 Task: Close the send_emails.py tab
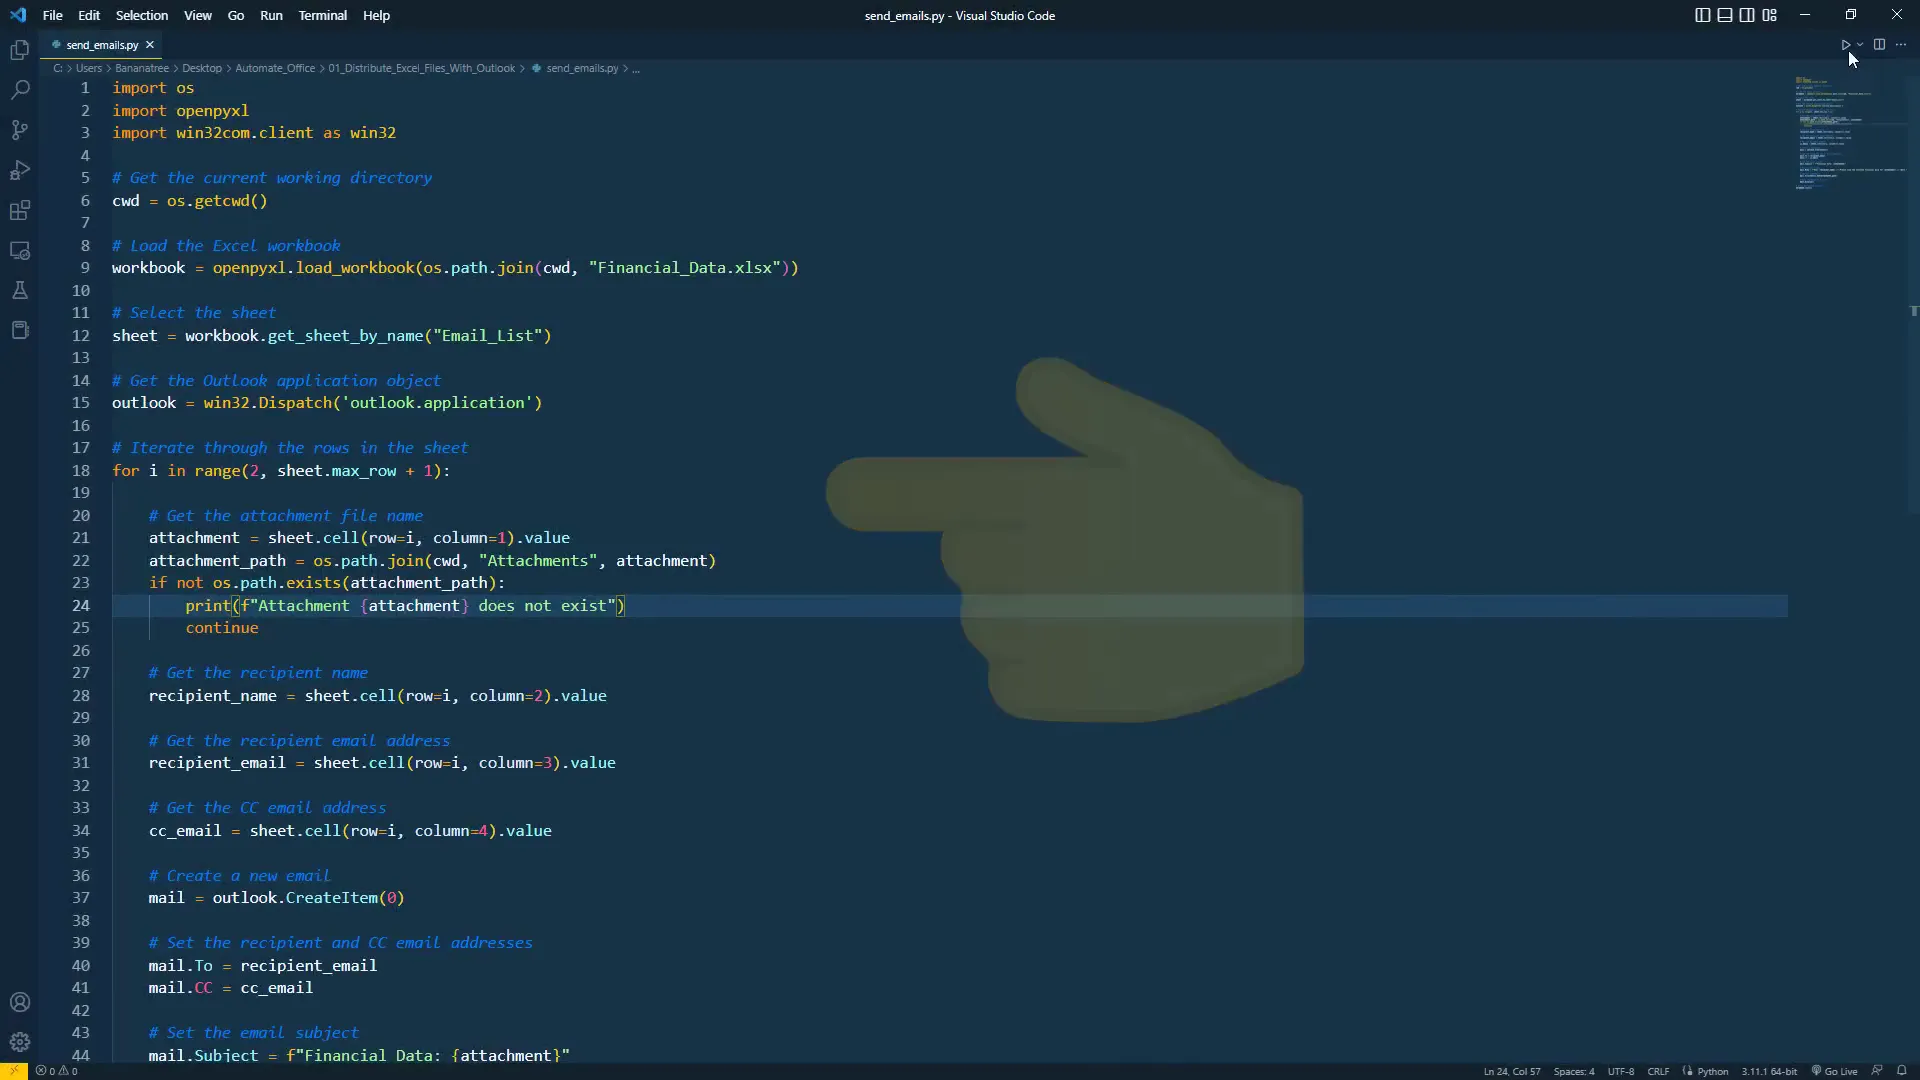click(150, 45)
